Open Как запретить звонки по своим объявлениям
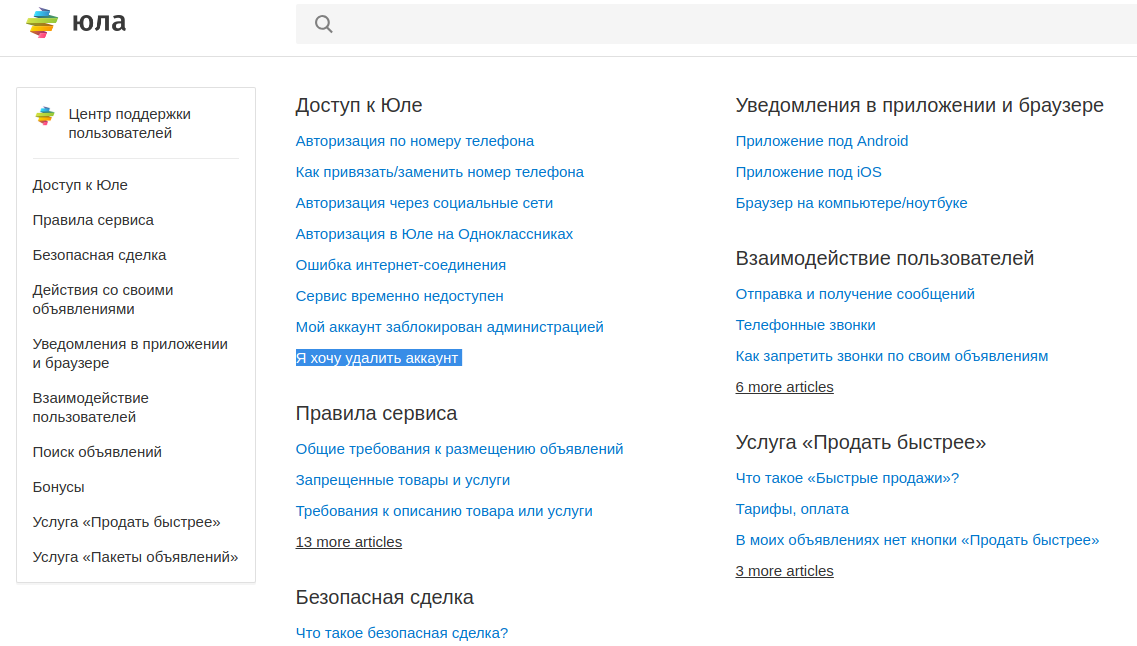 point(892,356)
